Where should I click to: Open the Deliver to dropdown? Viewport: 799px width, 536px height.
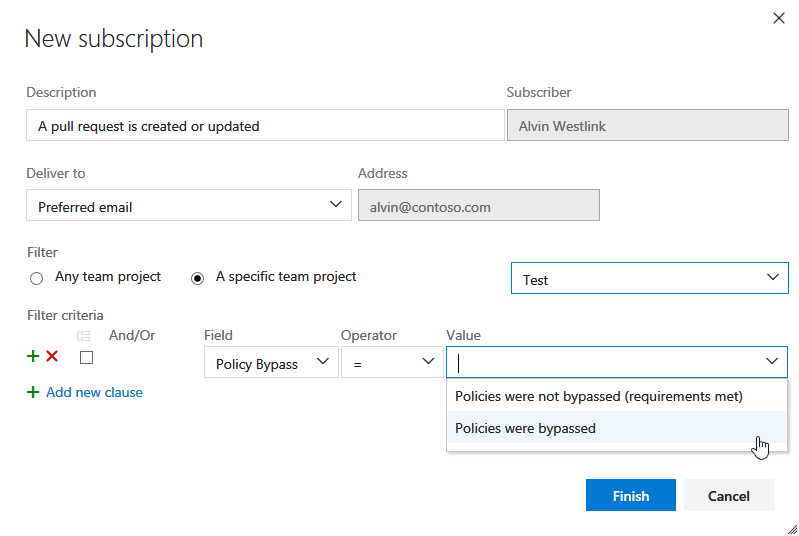pyautogui.click(x=189, y=206)
